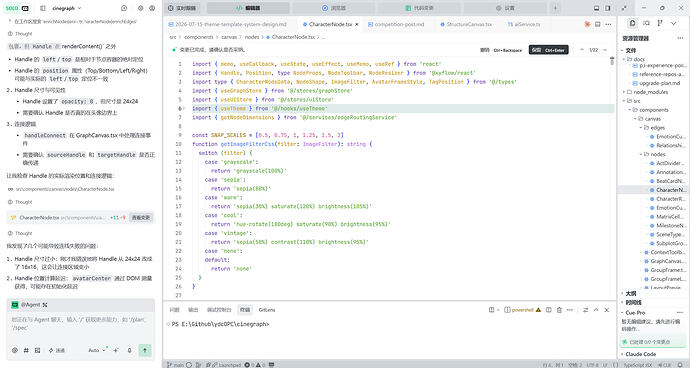Click the # context icon in chat input
Image resolution: width=690 pixels, height=368 pixels.
coord(26,350)
